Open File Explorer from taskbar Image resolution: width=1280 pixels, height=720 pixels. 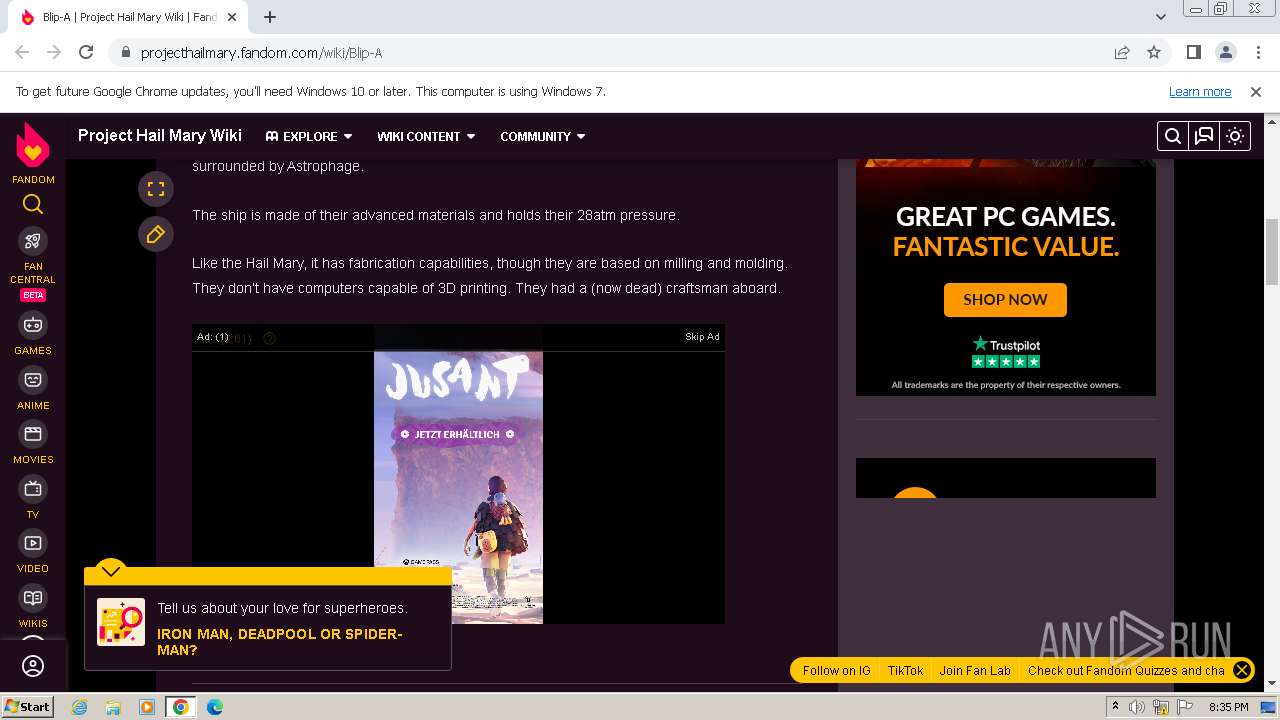click(113, 707)
